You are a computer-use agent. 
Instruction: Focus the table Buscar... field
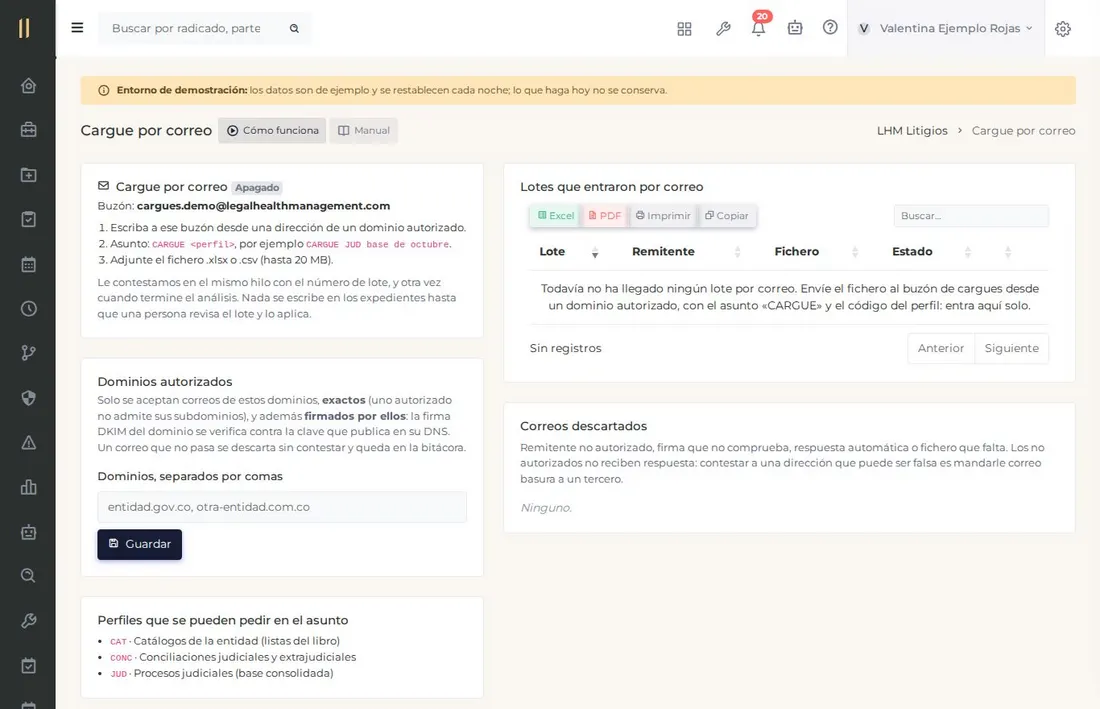971,216
